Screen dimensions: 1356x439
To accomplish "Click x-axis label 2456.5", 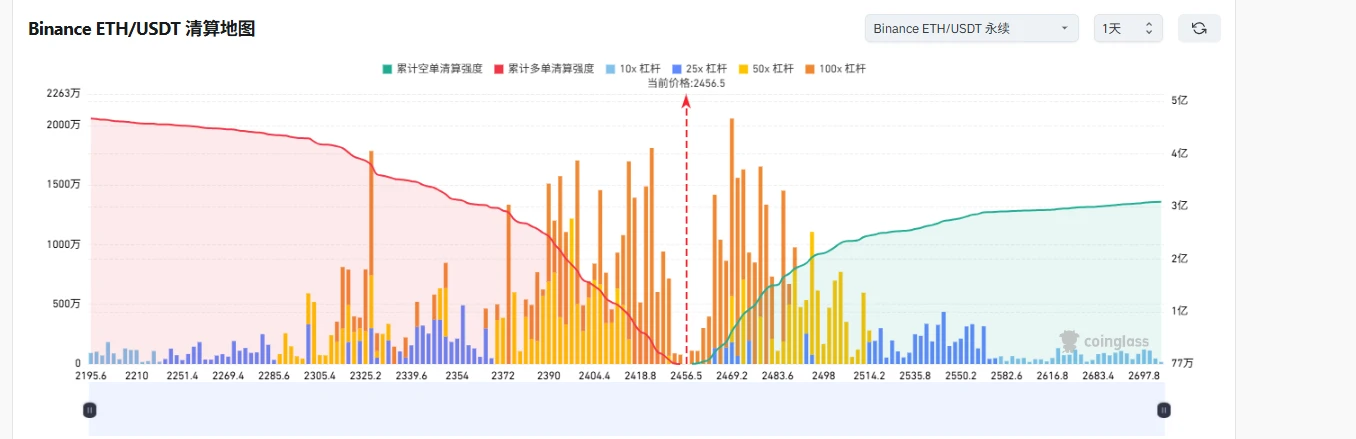I will pos(686,376).
